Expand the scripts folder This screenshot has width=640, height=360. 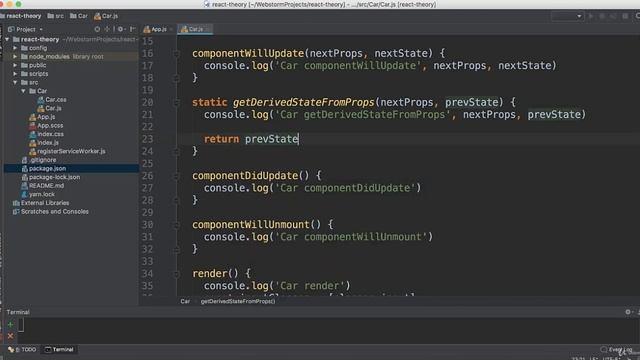click(x=15, y=73)
